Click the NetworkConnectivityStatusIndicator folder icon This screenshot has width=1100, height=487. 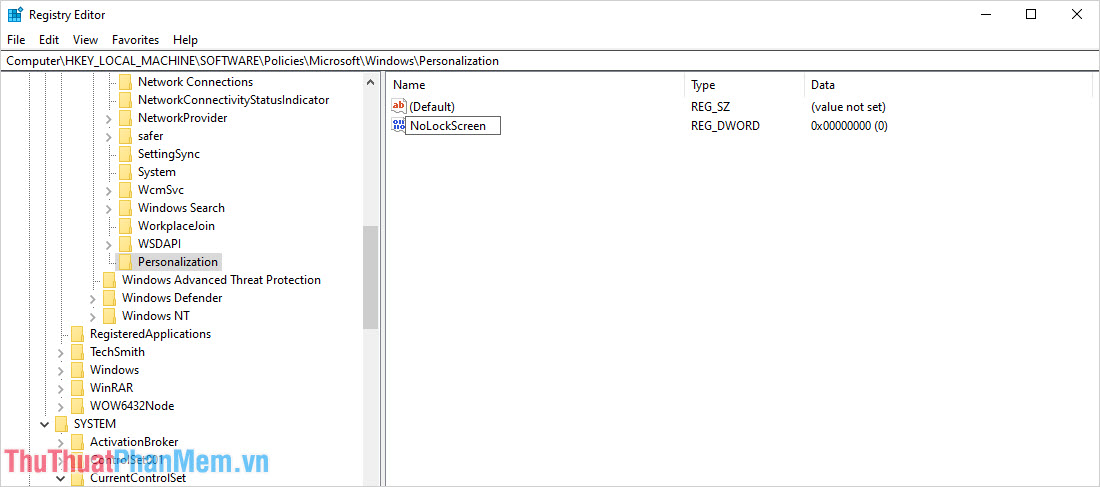125,100
